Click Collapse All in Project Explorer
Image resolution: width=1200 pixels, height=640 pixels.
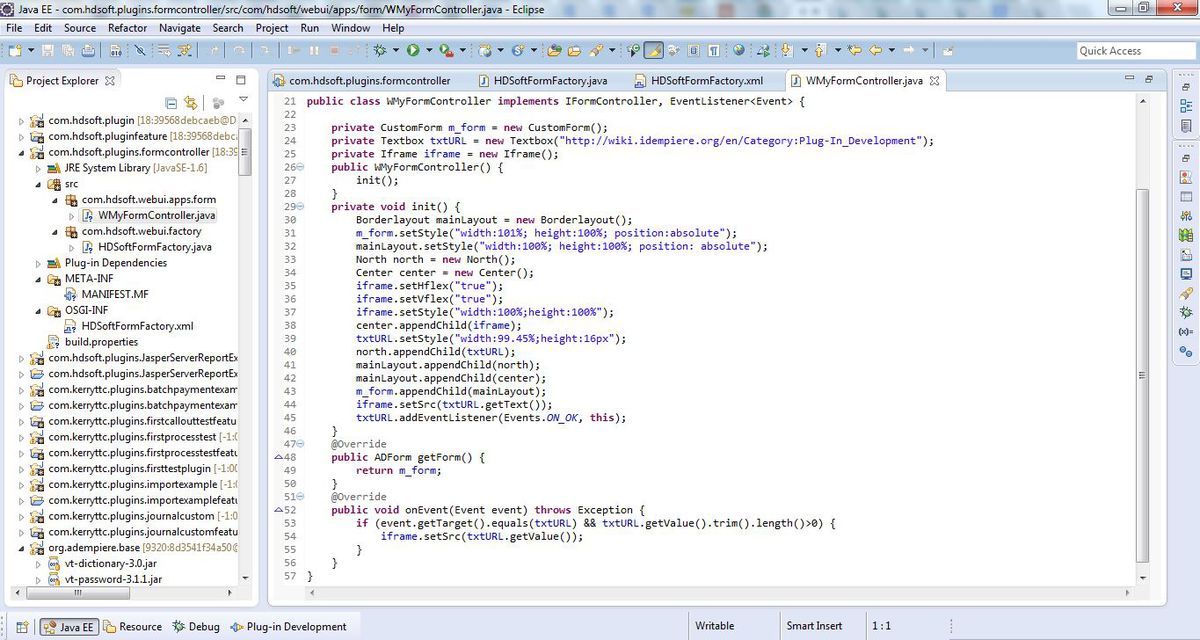coord(171,103)
